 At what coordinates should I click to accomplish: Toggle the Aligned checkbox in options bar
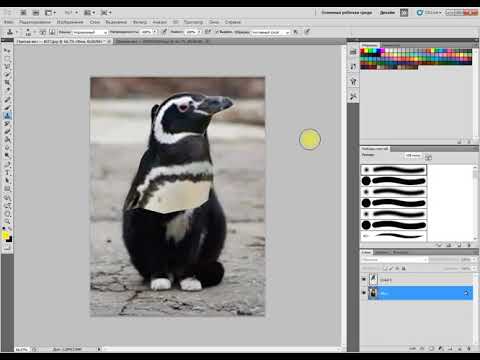(x=217, y=32)
